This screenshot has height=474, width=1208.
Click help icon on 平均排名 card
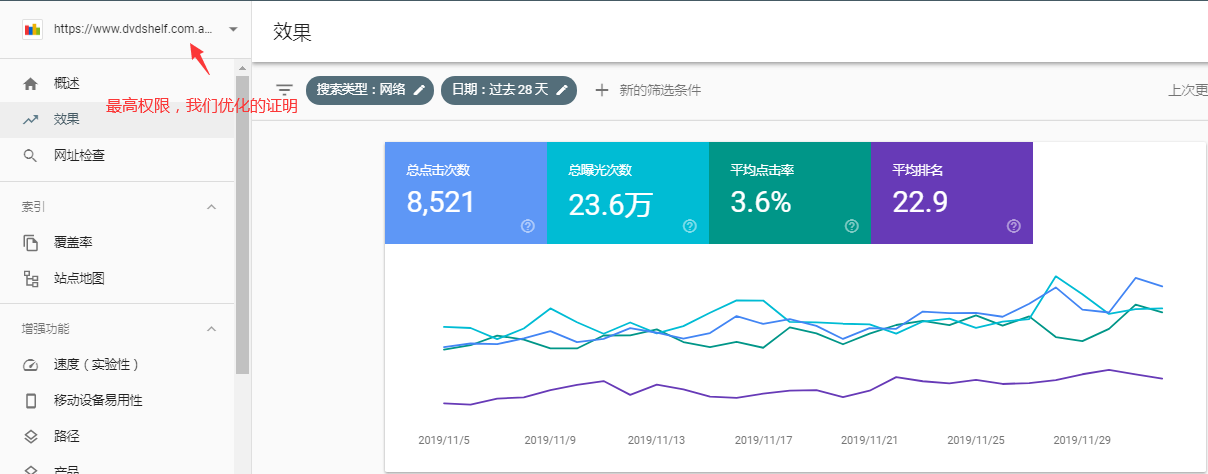1014,226
